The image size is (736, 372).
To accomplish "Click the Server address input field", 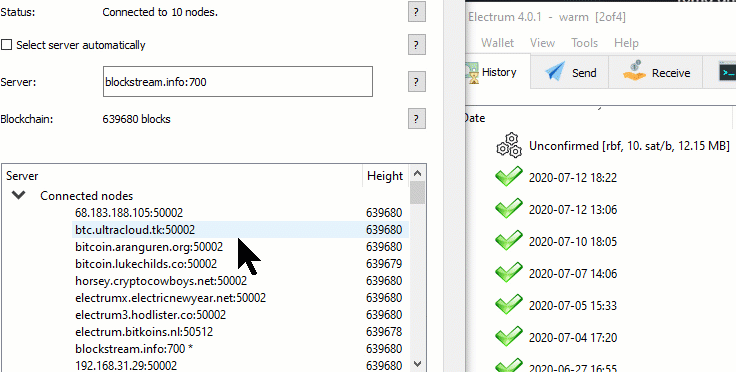I will (238, 82).
